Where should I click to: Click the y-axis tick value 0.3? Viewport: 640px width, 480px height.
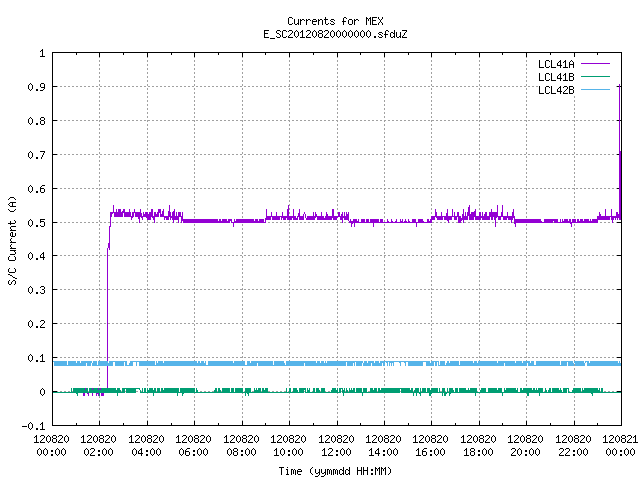pos(36,290)
